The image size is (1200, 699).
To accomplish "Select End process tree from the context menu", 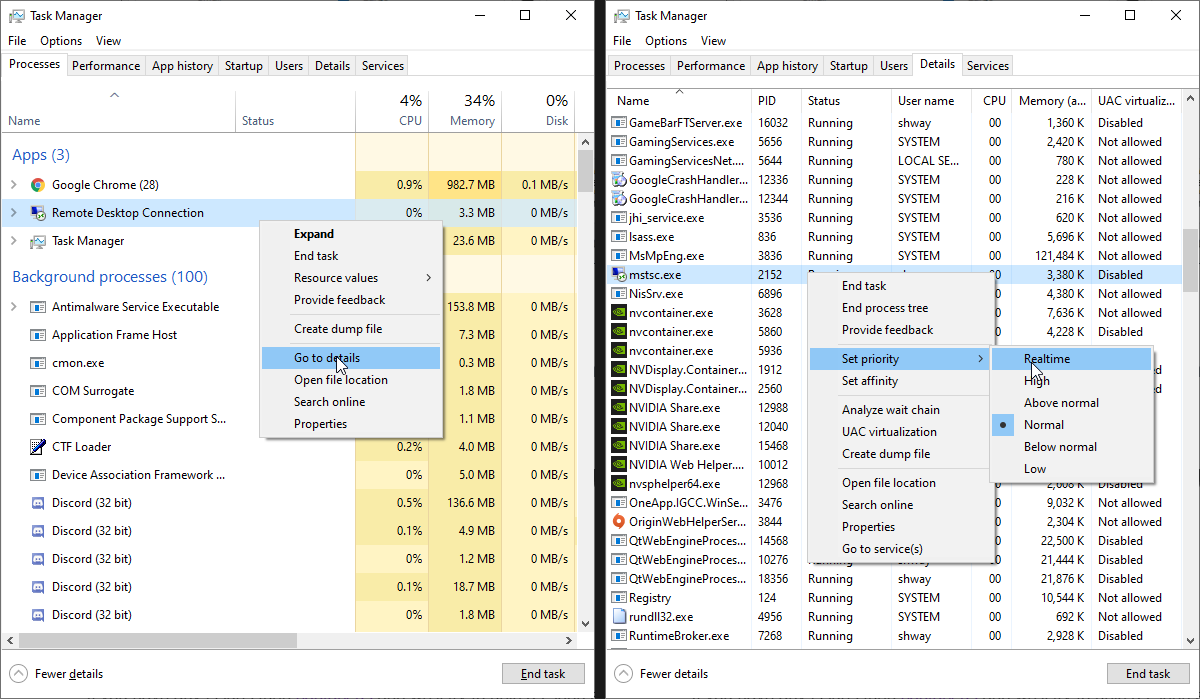I will pyautogui.click(x=900, y=308).
